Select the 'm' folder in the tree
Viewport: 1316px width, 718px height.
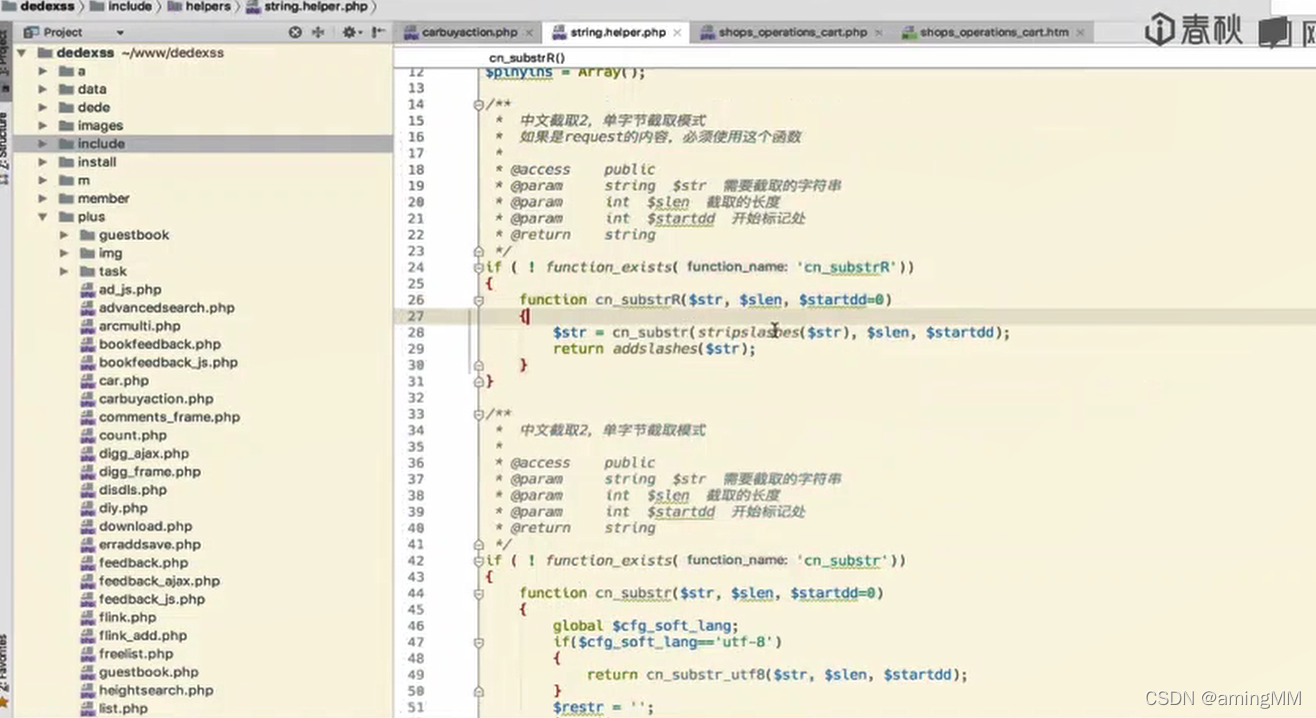83,180
